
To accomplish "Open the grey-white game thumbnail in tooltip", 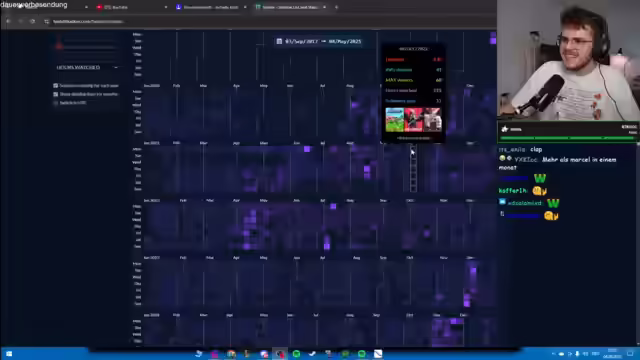I will 432,120.
